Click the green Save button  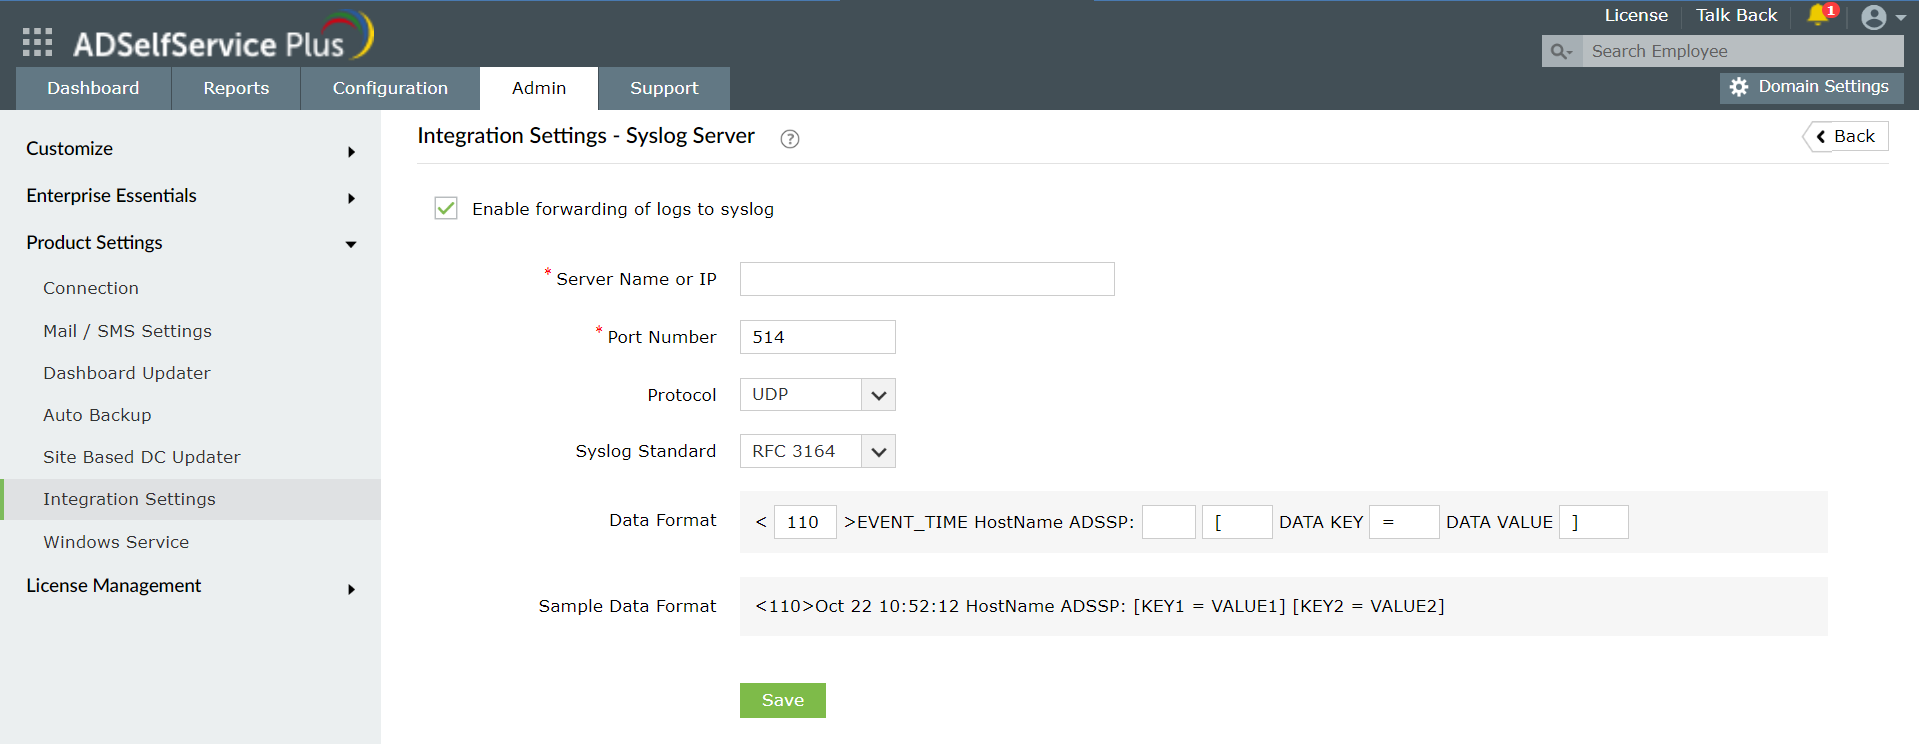782,700
